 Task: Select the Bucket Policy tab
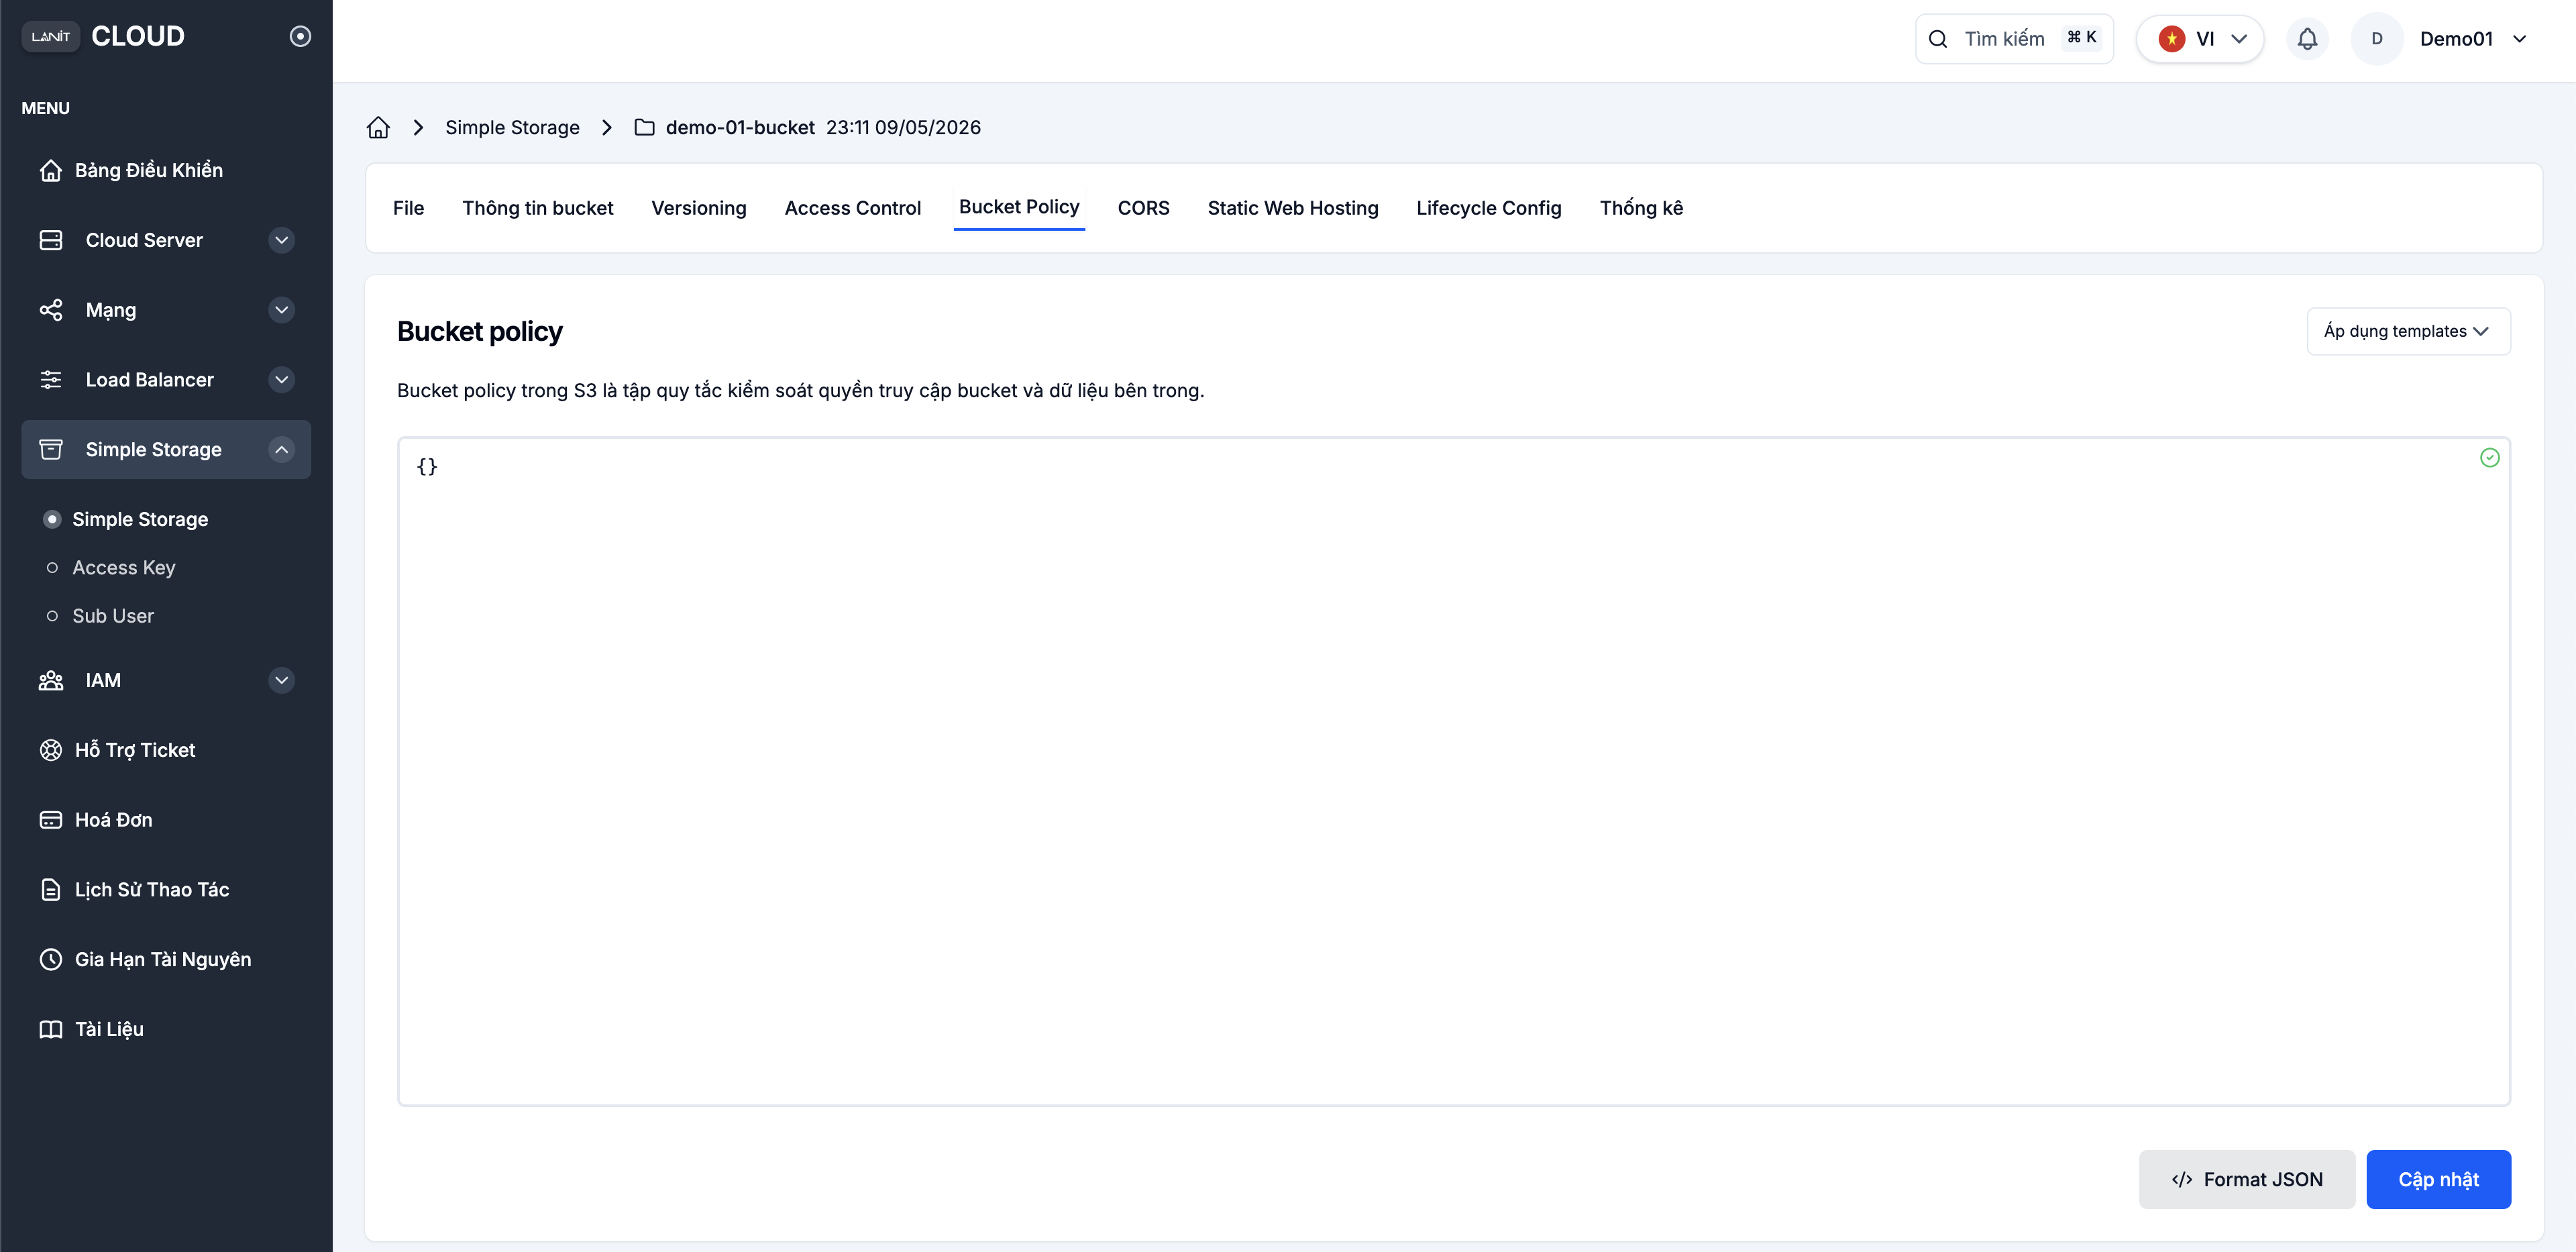(1019, 207)
